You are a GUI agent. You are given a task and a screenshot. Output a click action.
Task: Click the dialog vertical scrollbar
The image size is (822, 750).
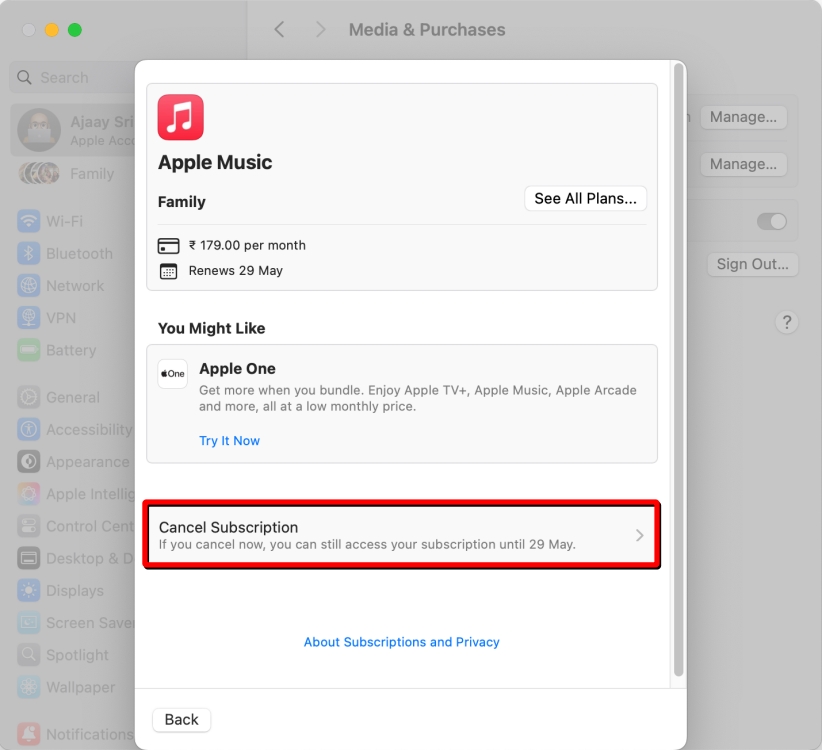[x=678, y=369]
